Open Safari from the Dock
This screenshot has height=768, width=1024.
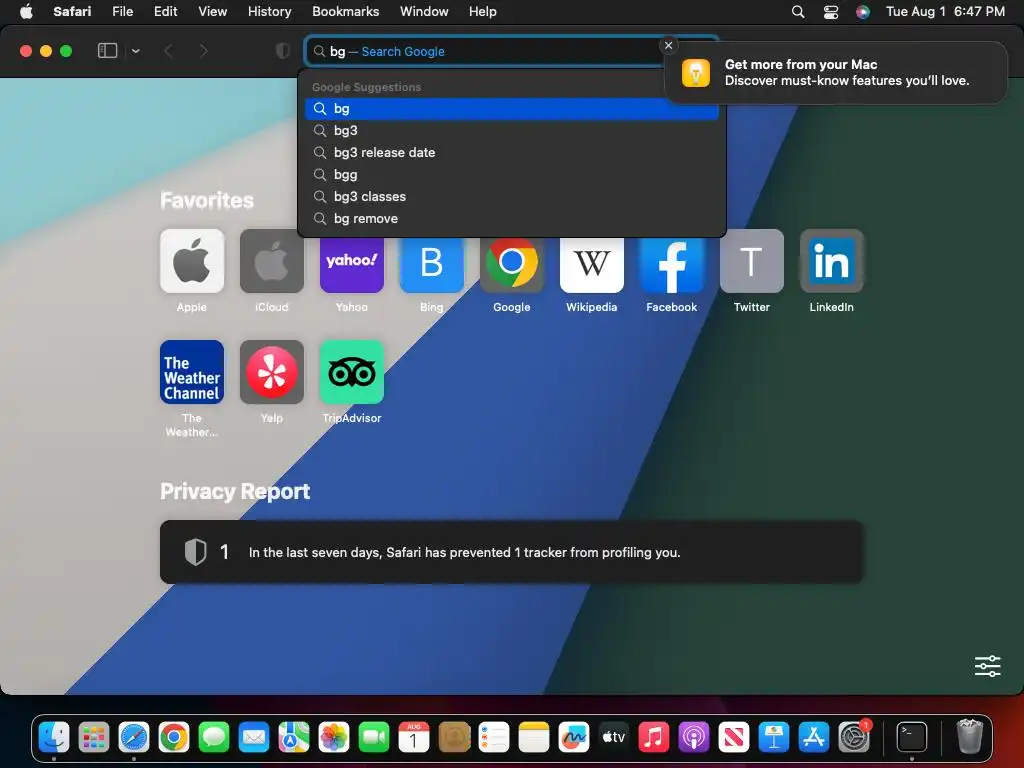click(134, 737)
